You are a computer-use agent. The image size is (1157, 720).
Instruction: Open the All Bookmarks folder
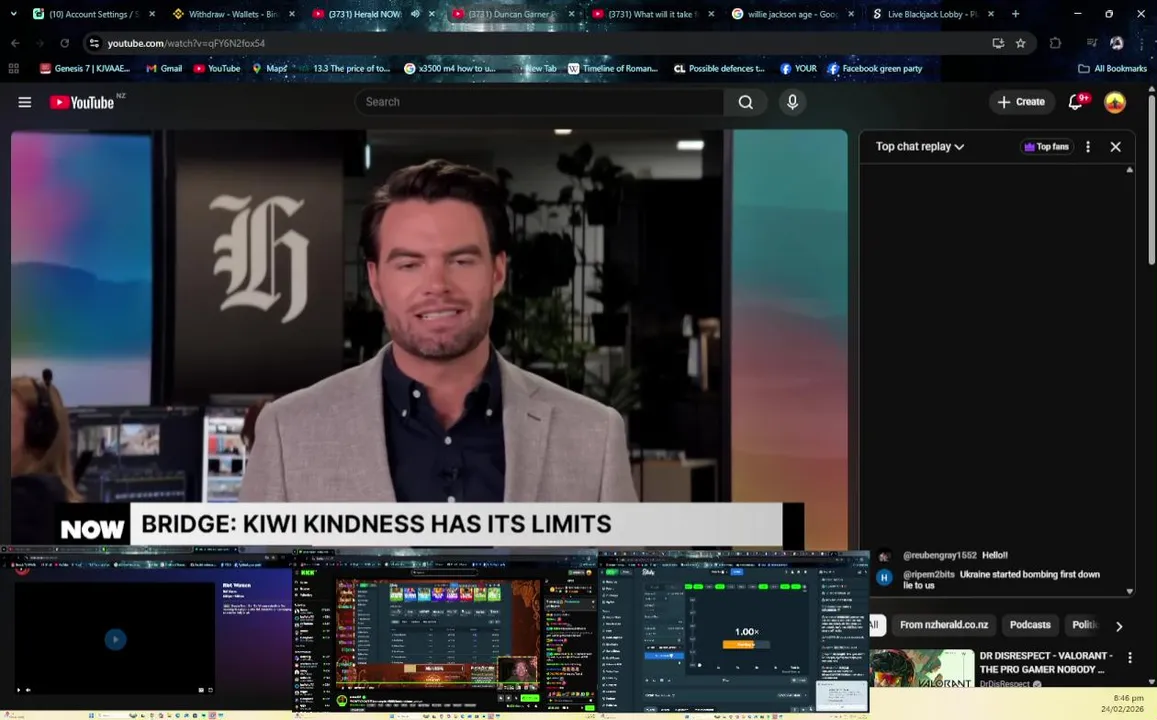pyautogui.click(x=1113, y=69)
